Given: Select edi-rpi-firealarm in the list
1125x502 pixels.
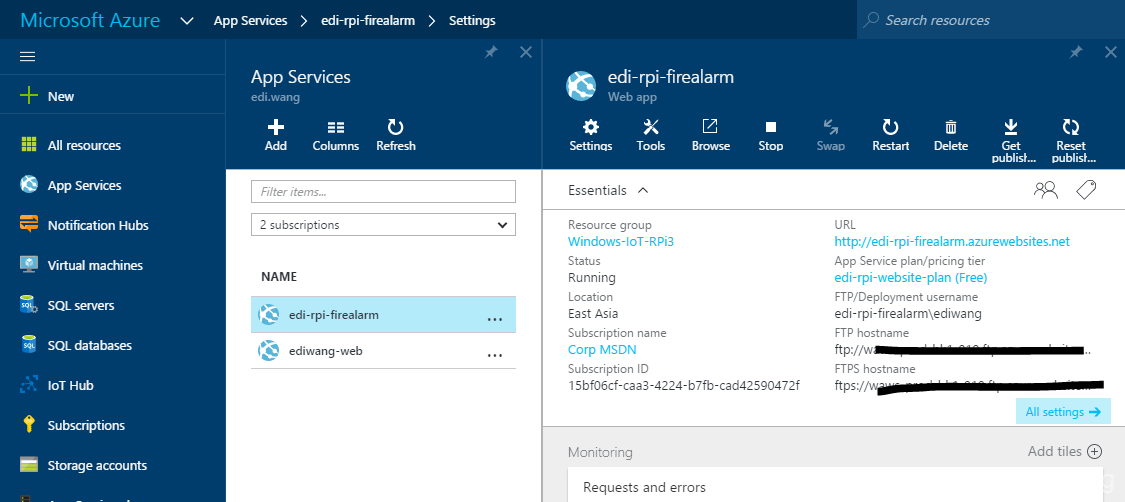Looking at the screenshot, I should click(383, 315).
